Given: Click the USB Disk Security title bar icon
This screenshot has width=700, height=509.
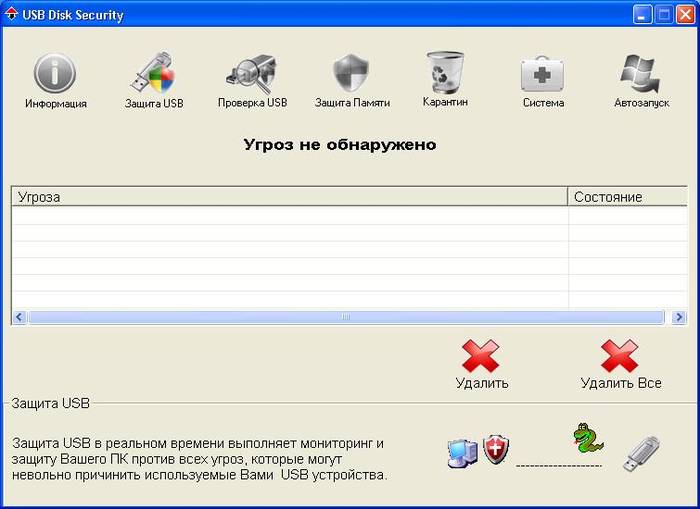Looking at the screenshot, I should pyautogui.click(x=12, y=15).
